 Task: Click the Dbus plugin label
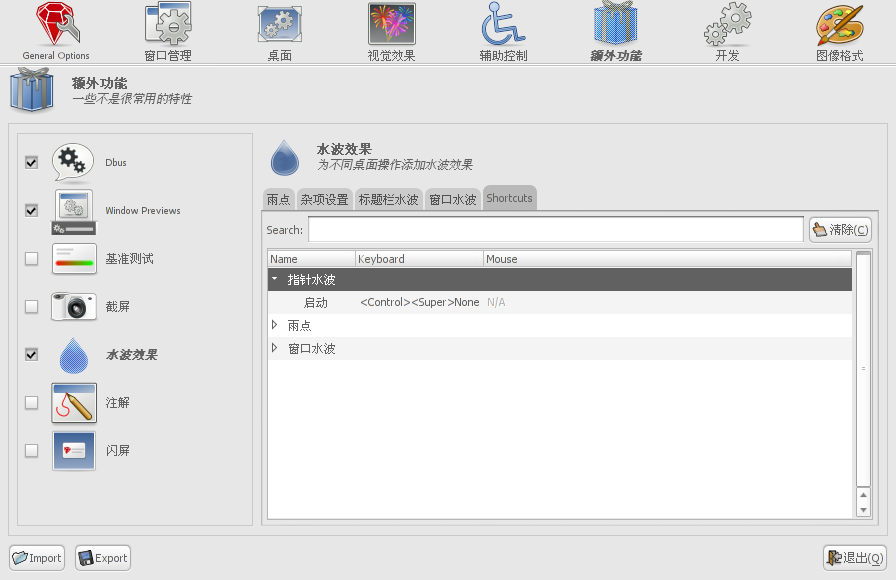tap(115, 162)
